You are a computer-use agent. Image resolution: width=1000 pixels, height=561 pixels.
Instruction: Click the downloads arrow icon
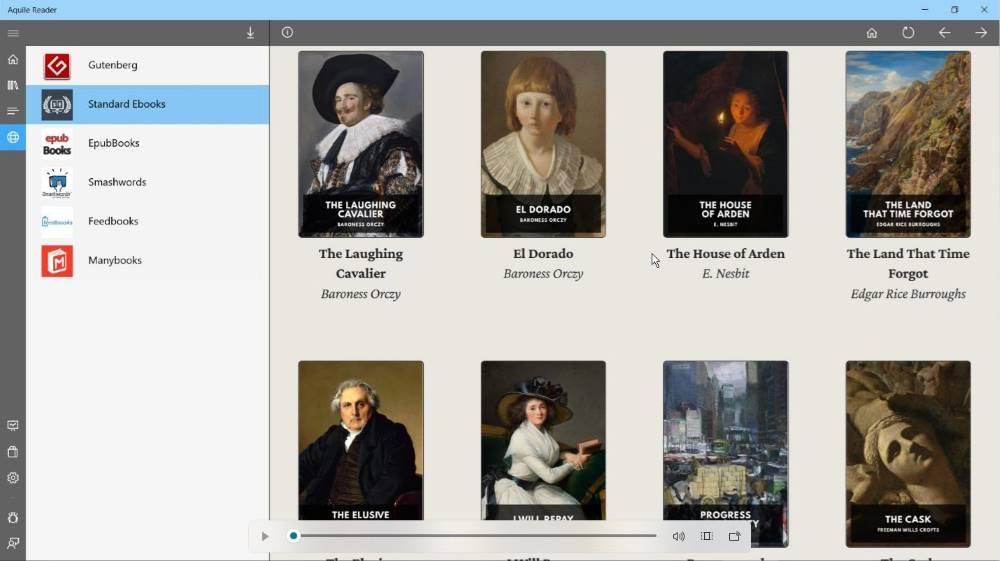(250, 33)
